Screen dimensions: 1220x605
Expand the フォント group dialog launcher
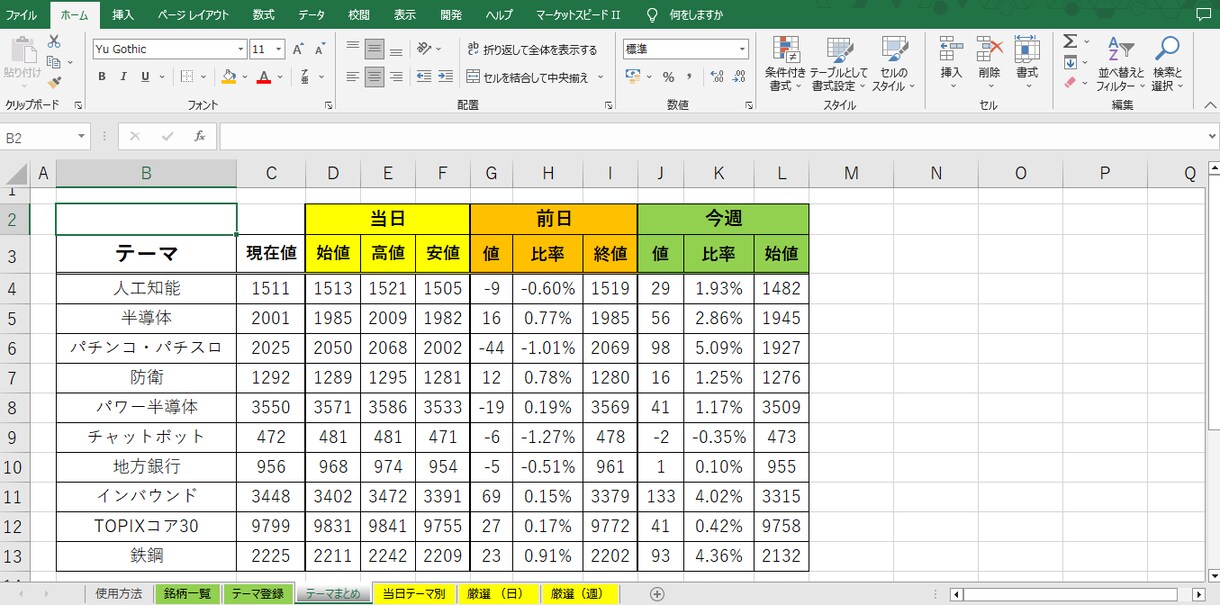pos(329,105)
